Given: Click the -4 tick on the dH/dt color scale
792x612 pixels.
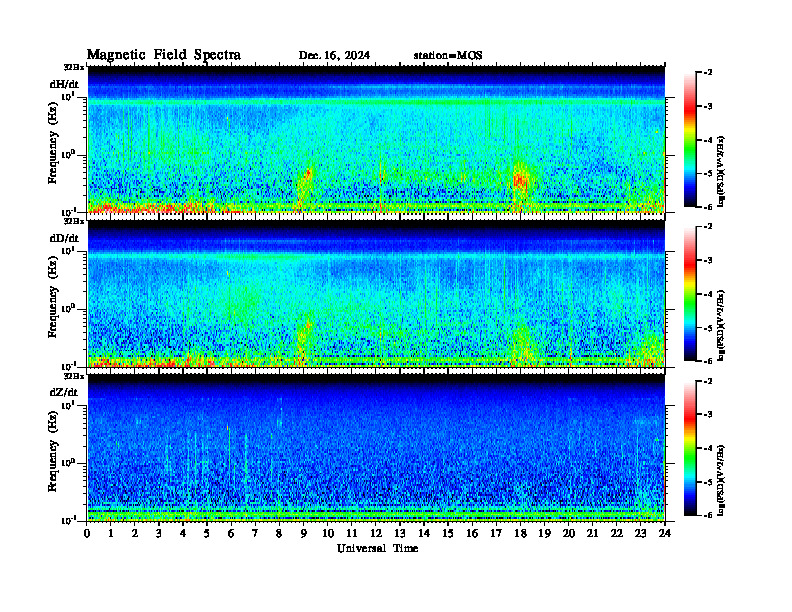Looking at the screenshot, I should 708,140.
